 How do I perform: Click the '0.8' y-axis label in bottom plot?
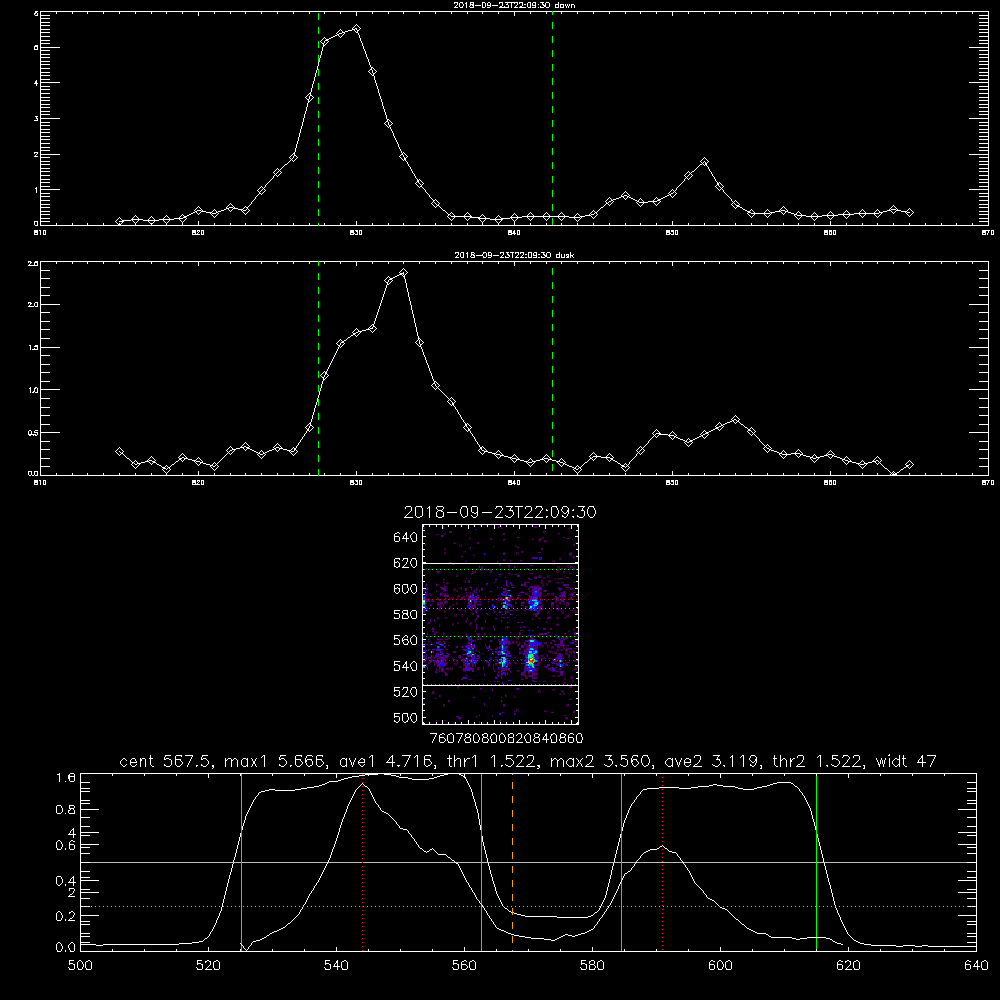pyautogui.click(x=66, y=809)
